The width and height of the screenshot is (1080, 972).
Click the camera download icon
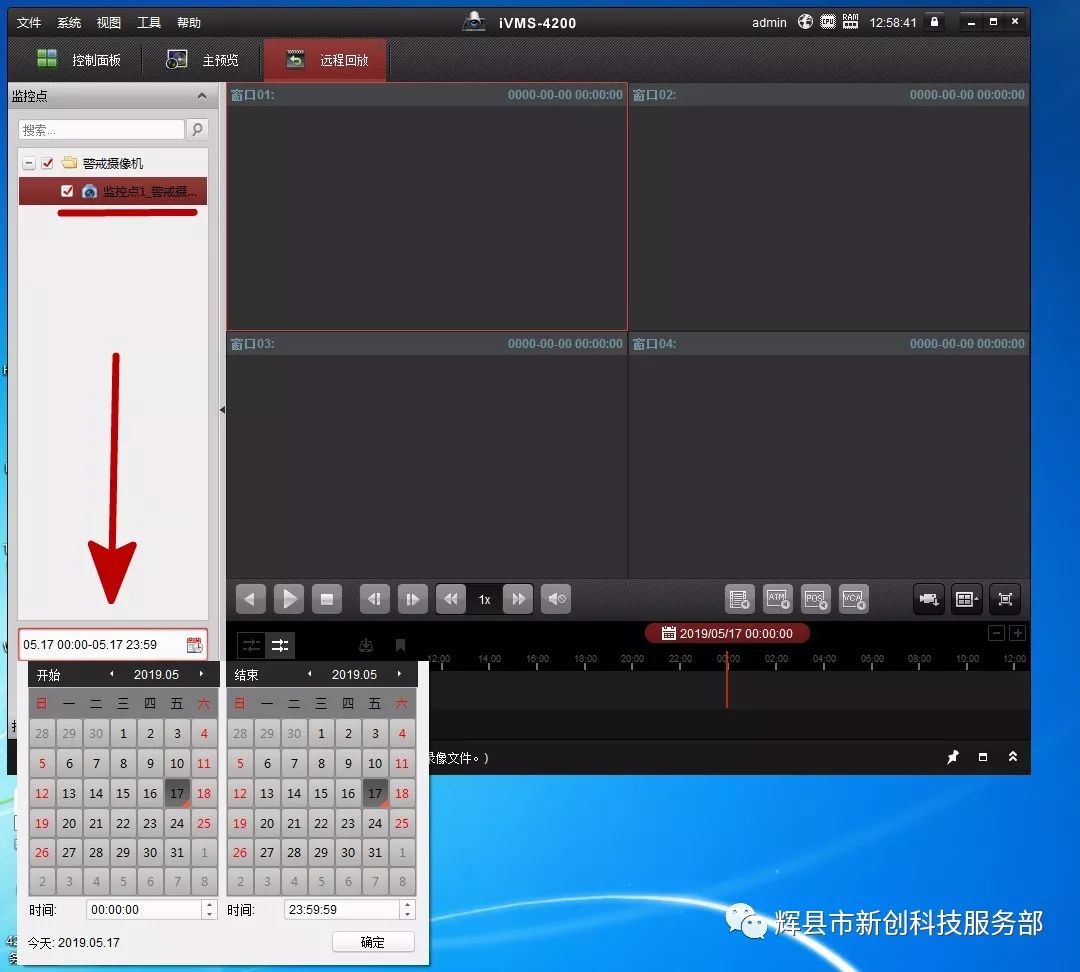(x=928, y=599)
